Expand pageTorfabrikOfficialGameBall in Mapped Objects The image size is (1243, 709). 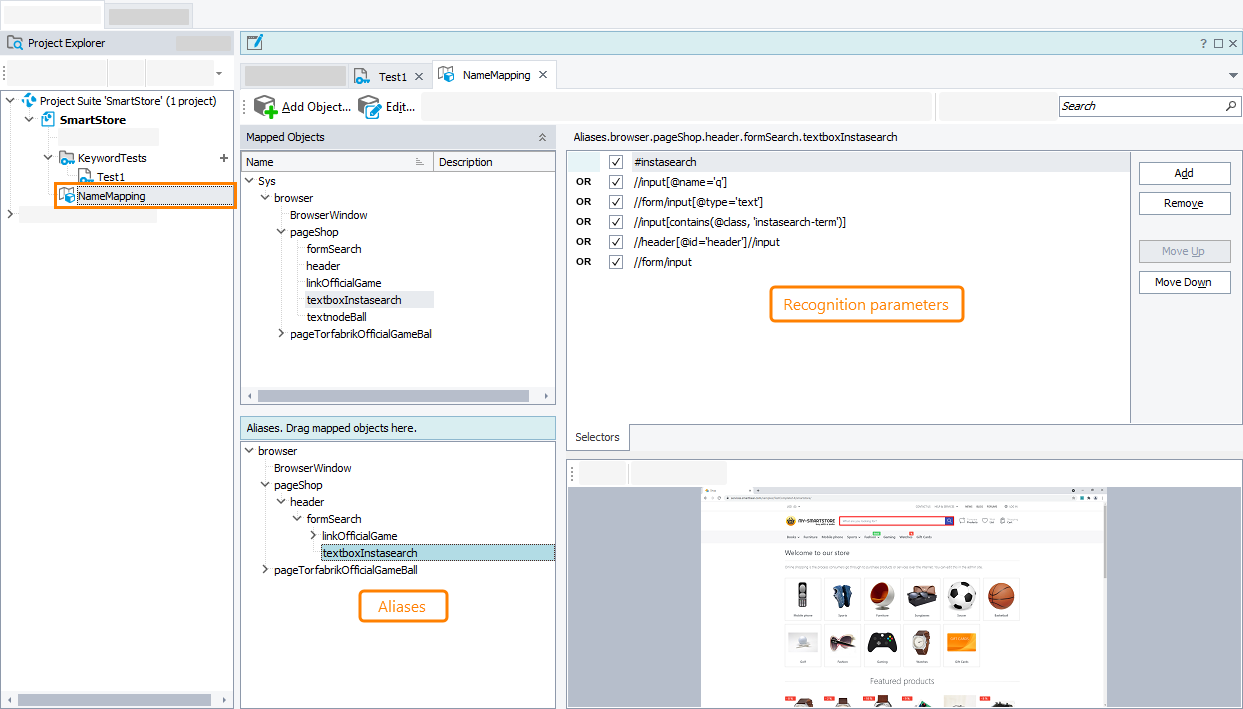281,334
